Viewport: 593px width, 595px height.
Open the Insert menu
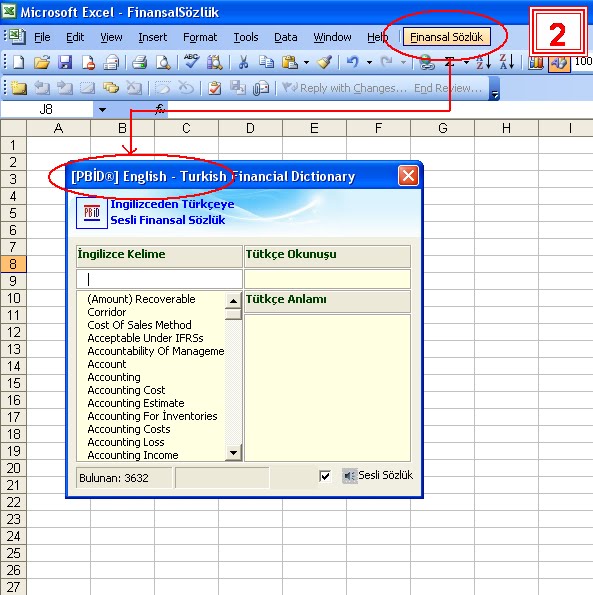(153, 37)
